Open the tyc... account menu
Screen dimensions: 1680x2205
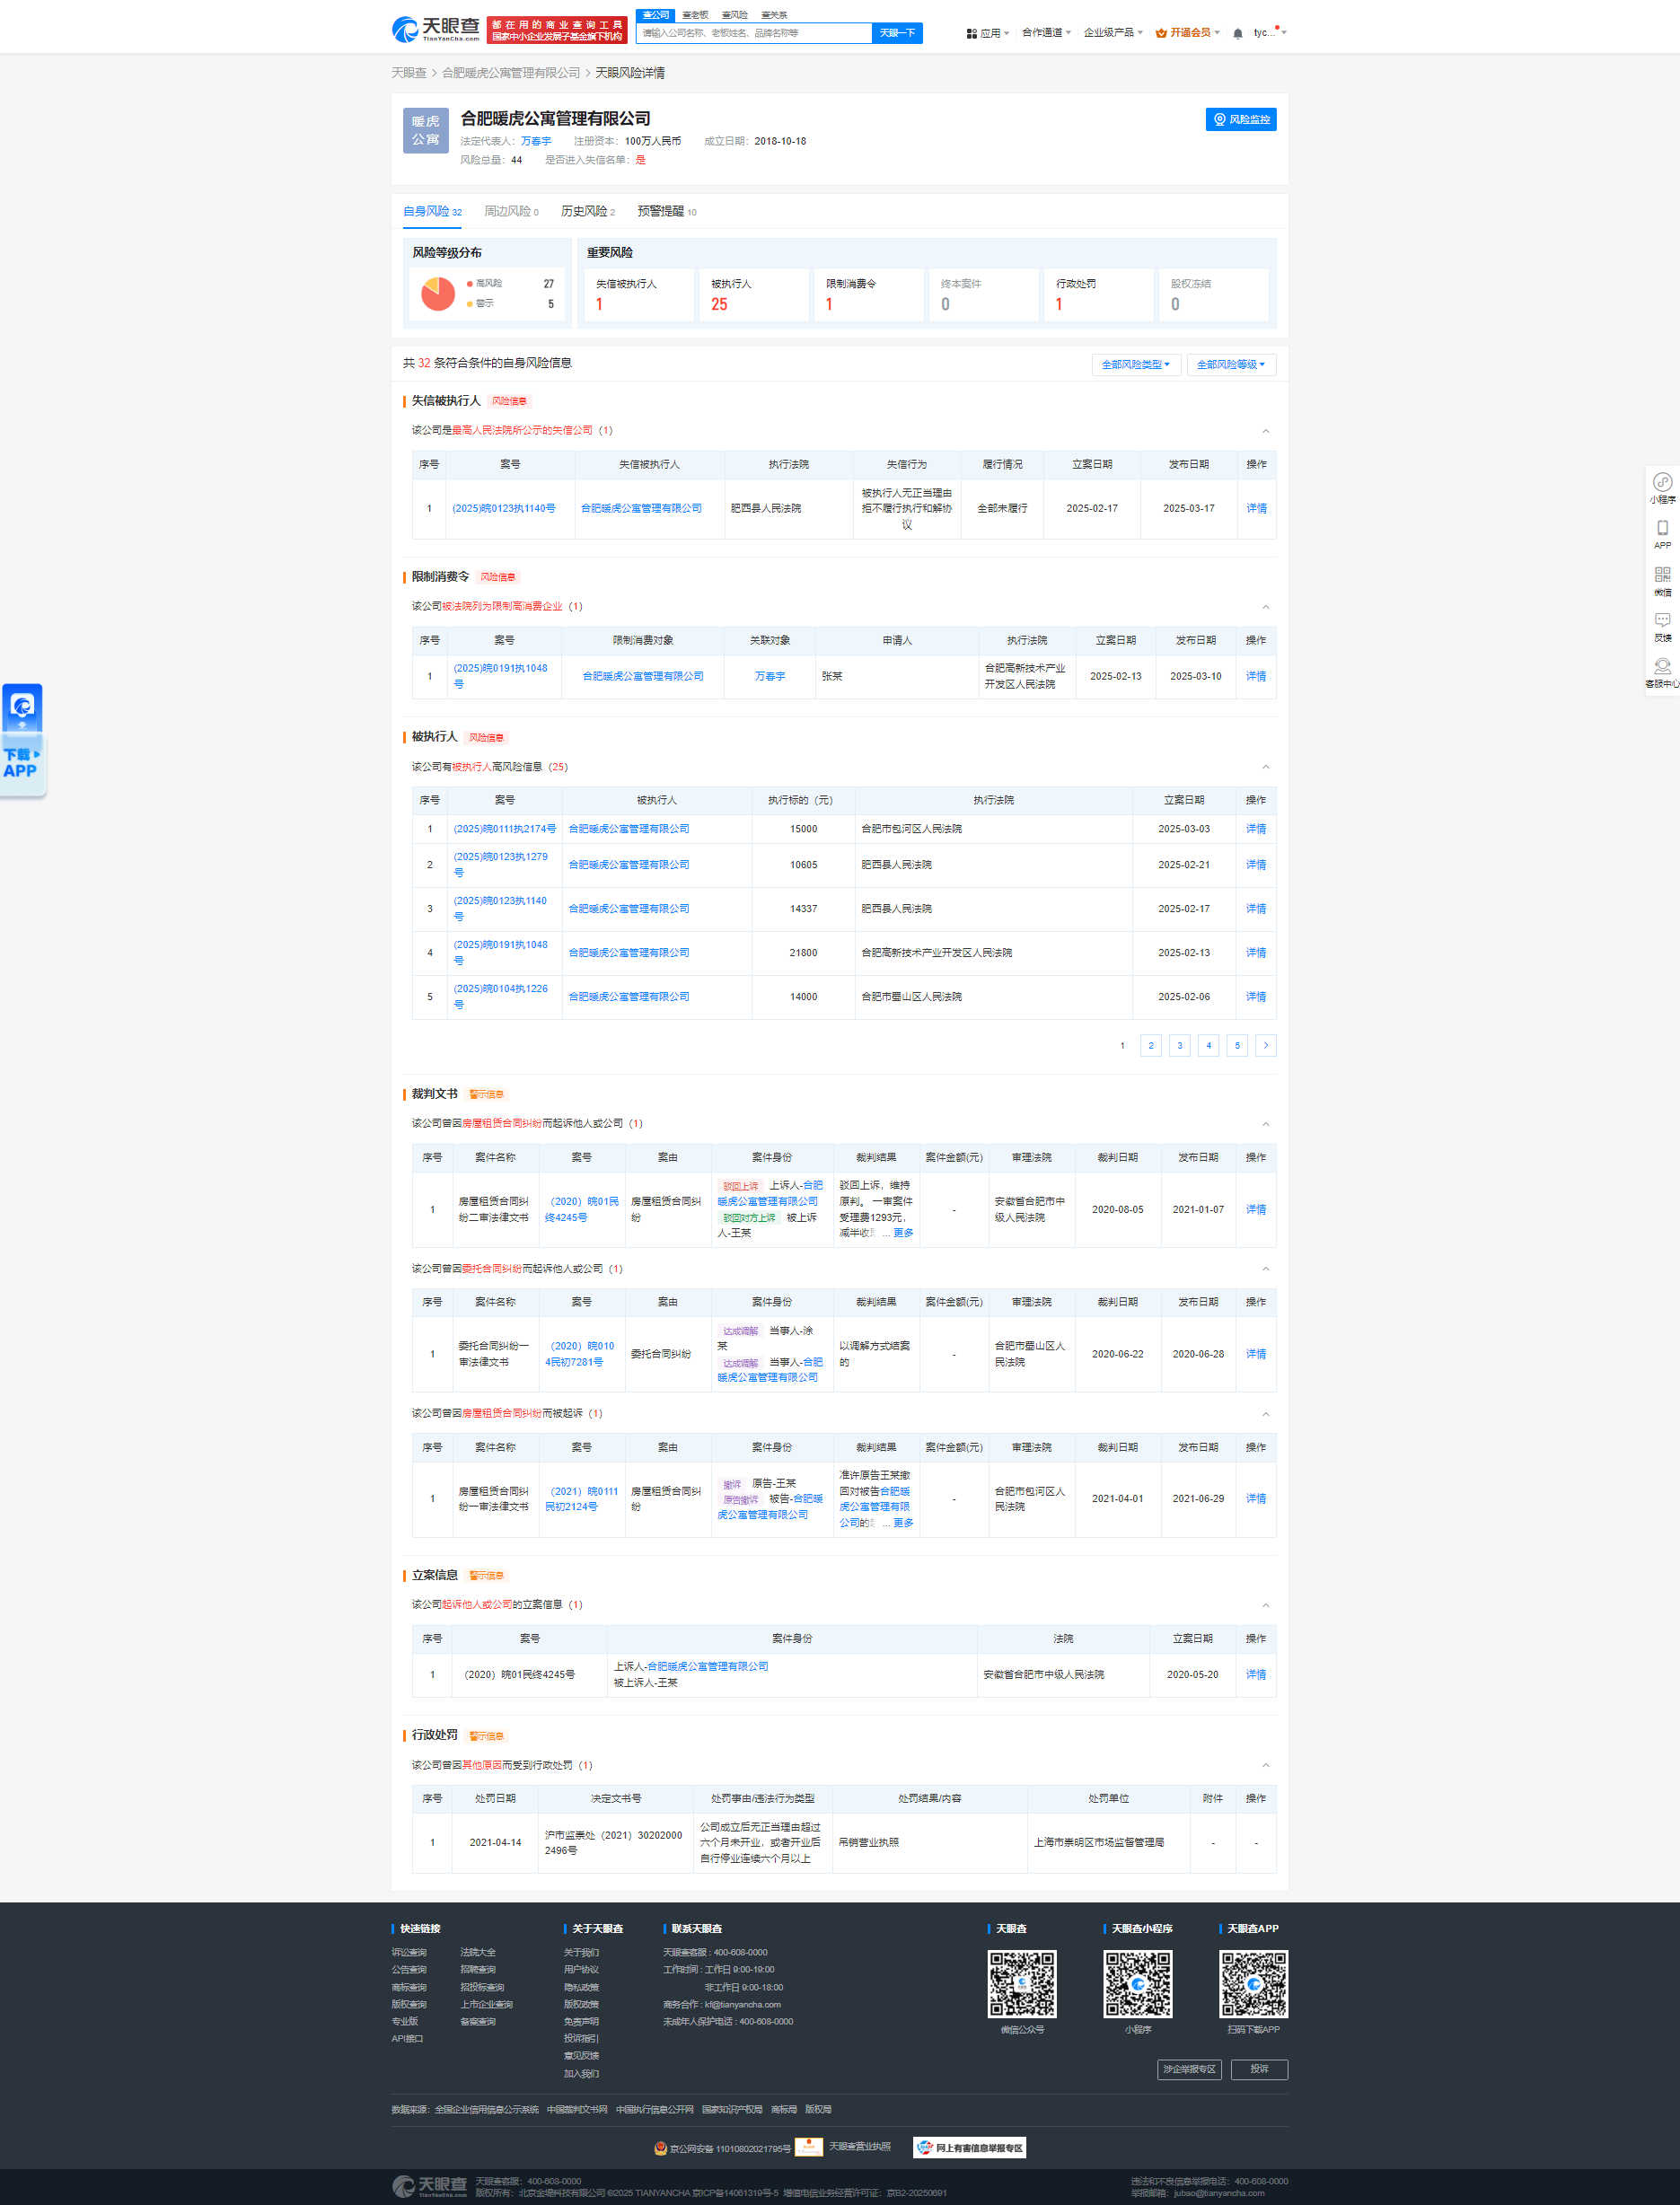click(x=1270, y=33)
